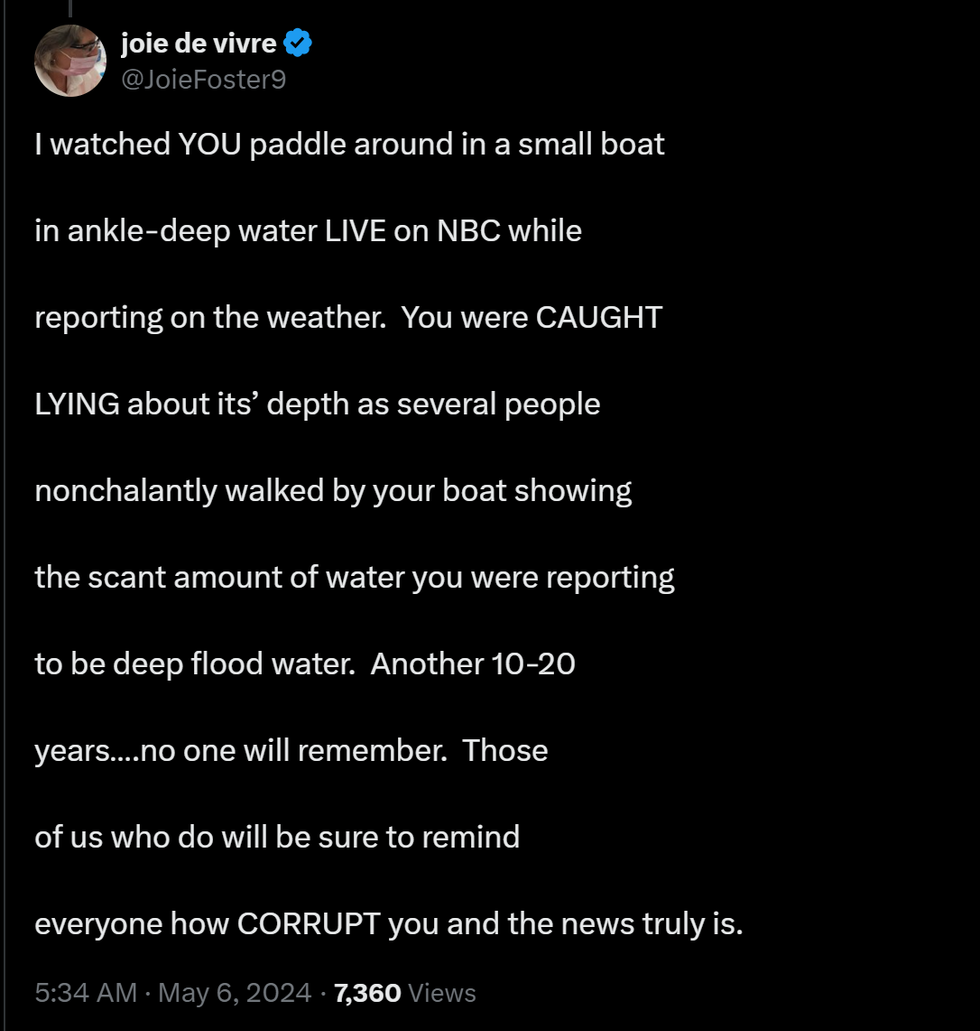This screenshot has width=980, height=1031.
Task: Click the Views label
Action: tap(443, 993)
